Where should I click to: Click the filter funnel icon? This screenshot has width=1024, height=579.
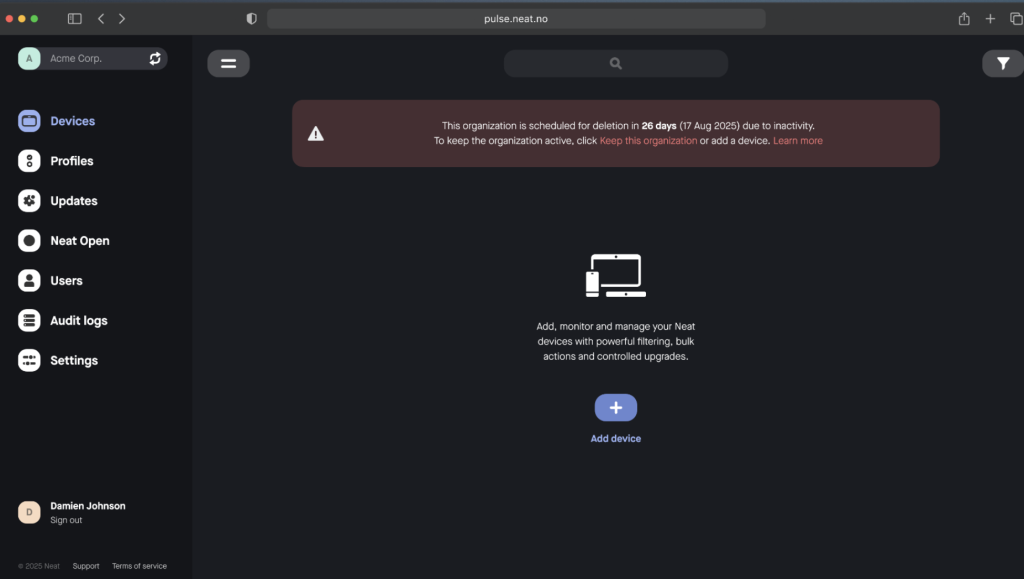pos(1002,63)
